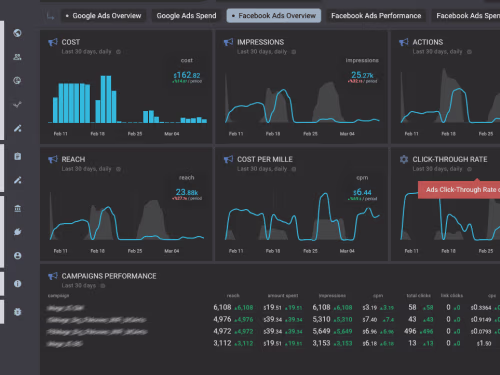
Task: Select the pie chart sidebar icon
Action: pyautogui.click(x=17, y=80)
